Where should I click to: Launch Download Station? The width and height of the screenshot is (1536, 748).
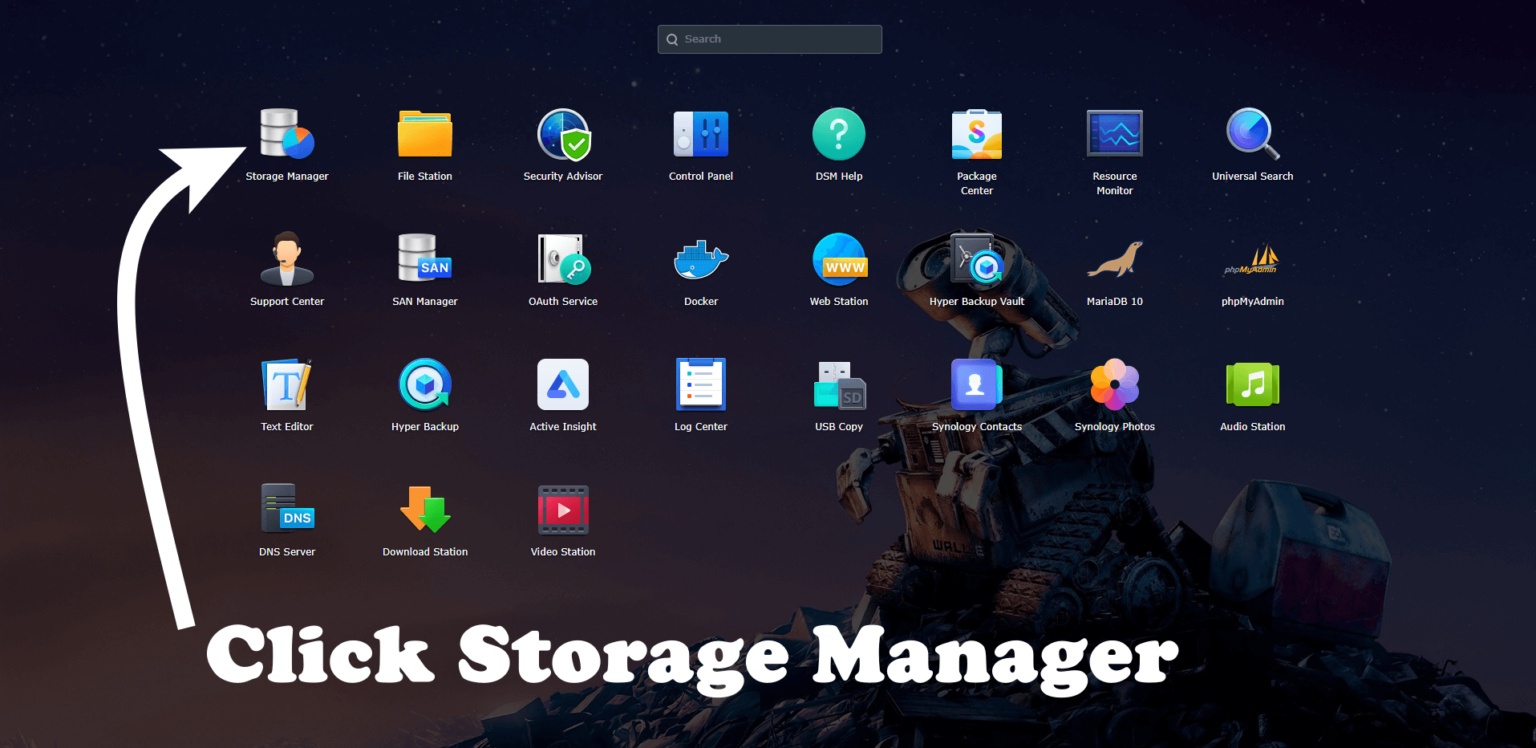pos(424,508)
